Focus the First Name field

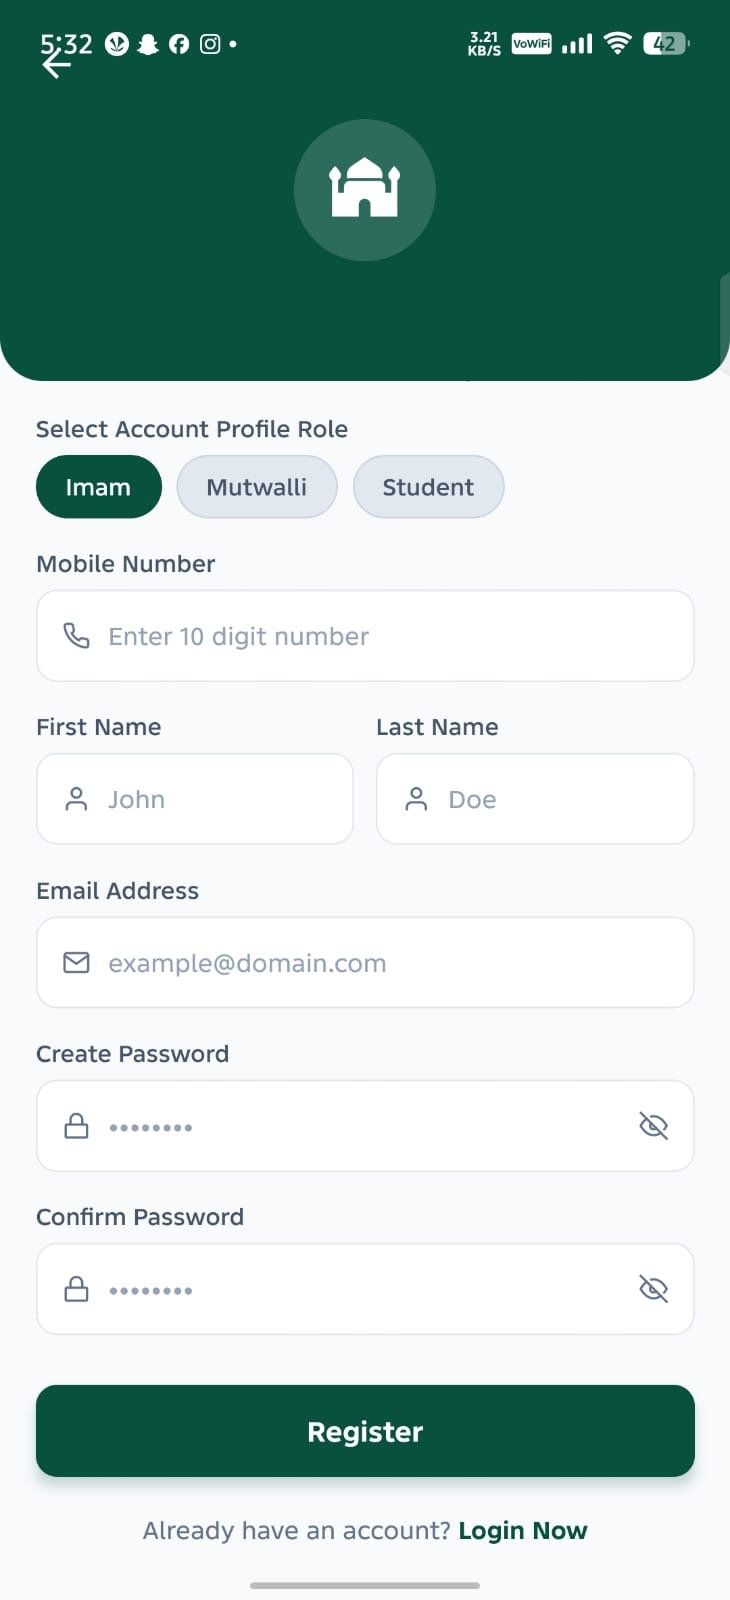[x=195, y=799]
